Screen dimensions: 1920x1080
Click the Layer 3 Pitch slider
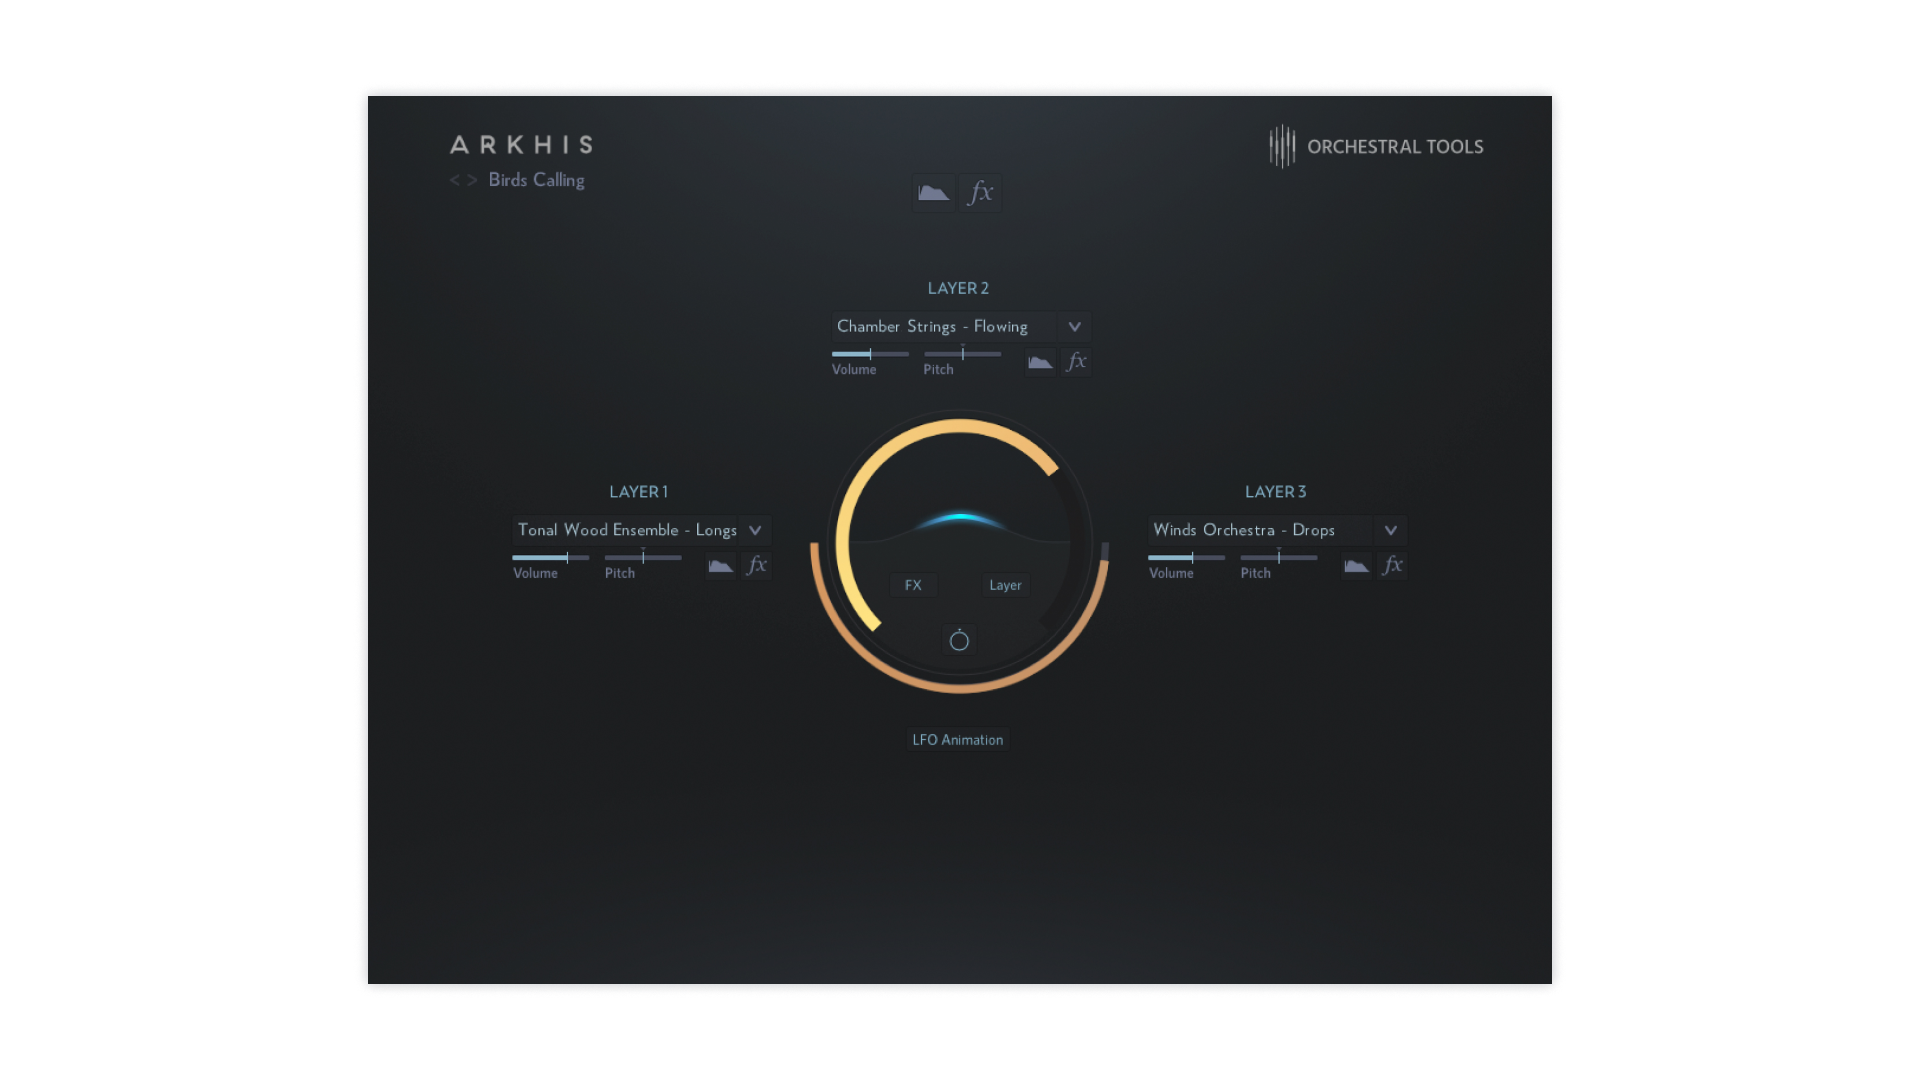click(x=1278, y=558)
